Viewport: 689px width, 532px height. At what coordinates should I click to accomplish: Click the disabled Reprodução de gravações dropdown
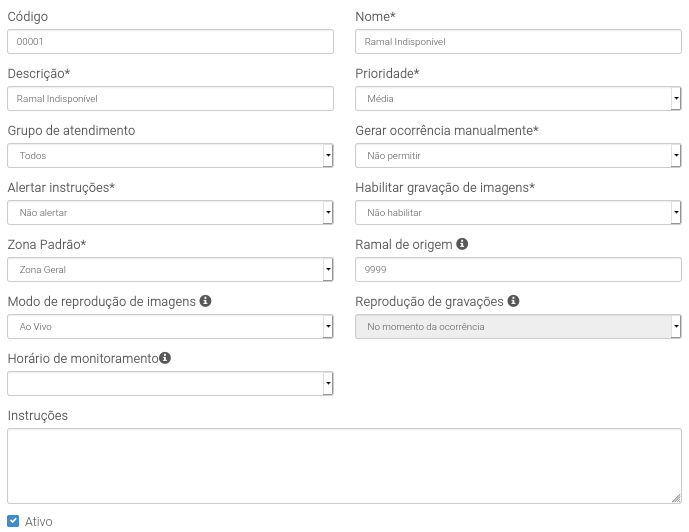pos(518,326)
